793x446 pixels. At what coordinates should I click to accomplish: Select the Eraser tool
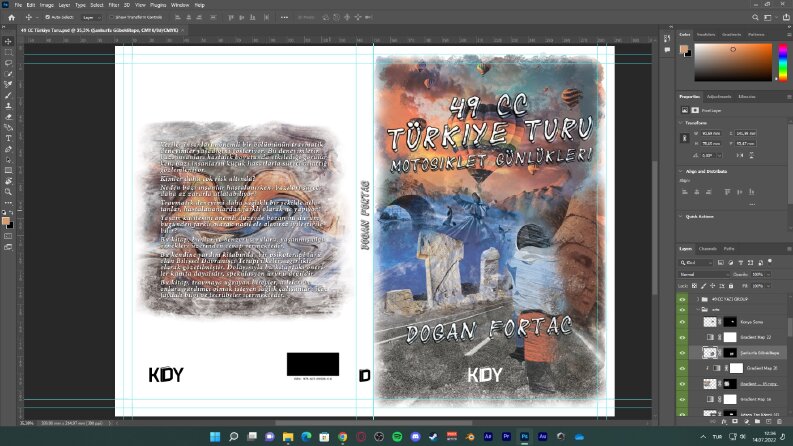[x=8, y=117]
